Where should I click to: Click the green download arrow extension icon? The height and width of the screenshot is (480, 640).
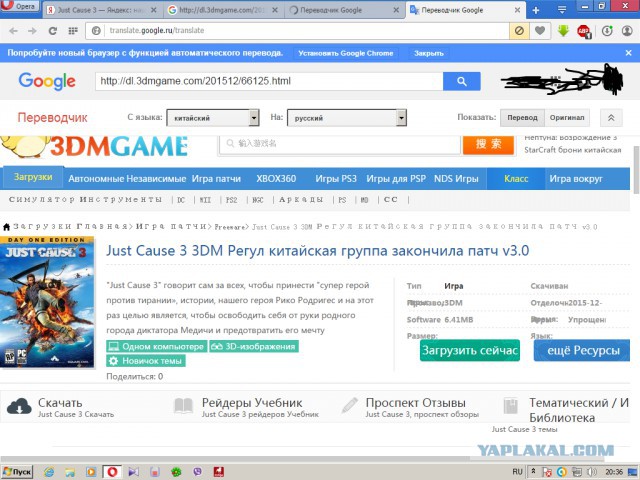[563, 31]
